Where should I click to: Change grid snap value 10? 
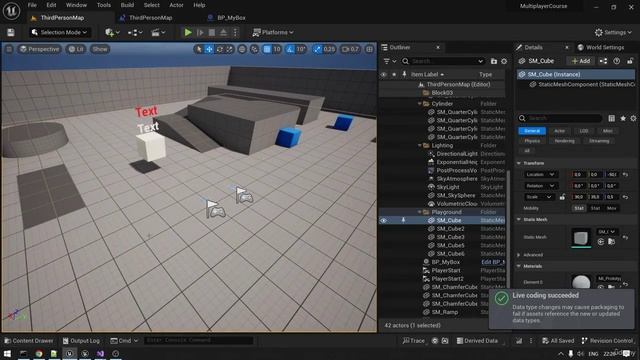[277, 49]
